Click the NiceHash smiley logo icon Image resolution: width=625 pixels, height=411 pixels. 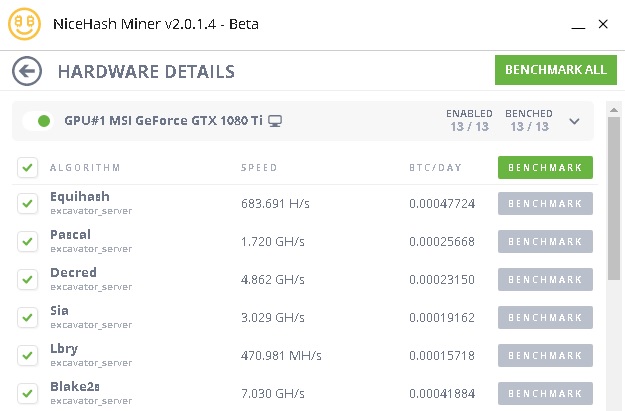(x=24, y=24)
